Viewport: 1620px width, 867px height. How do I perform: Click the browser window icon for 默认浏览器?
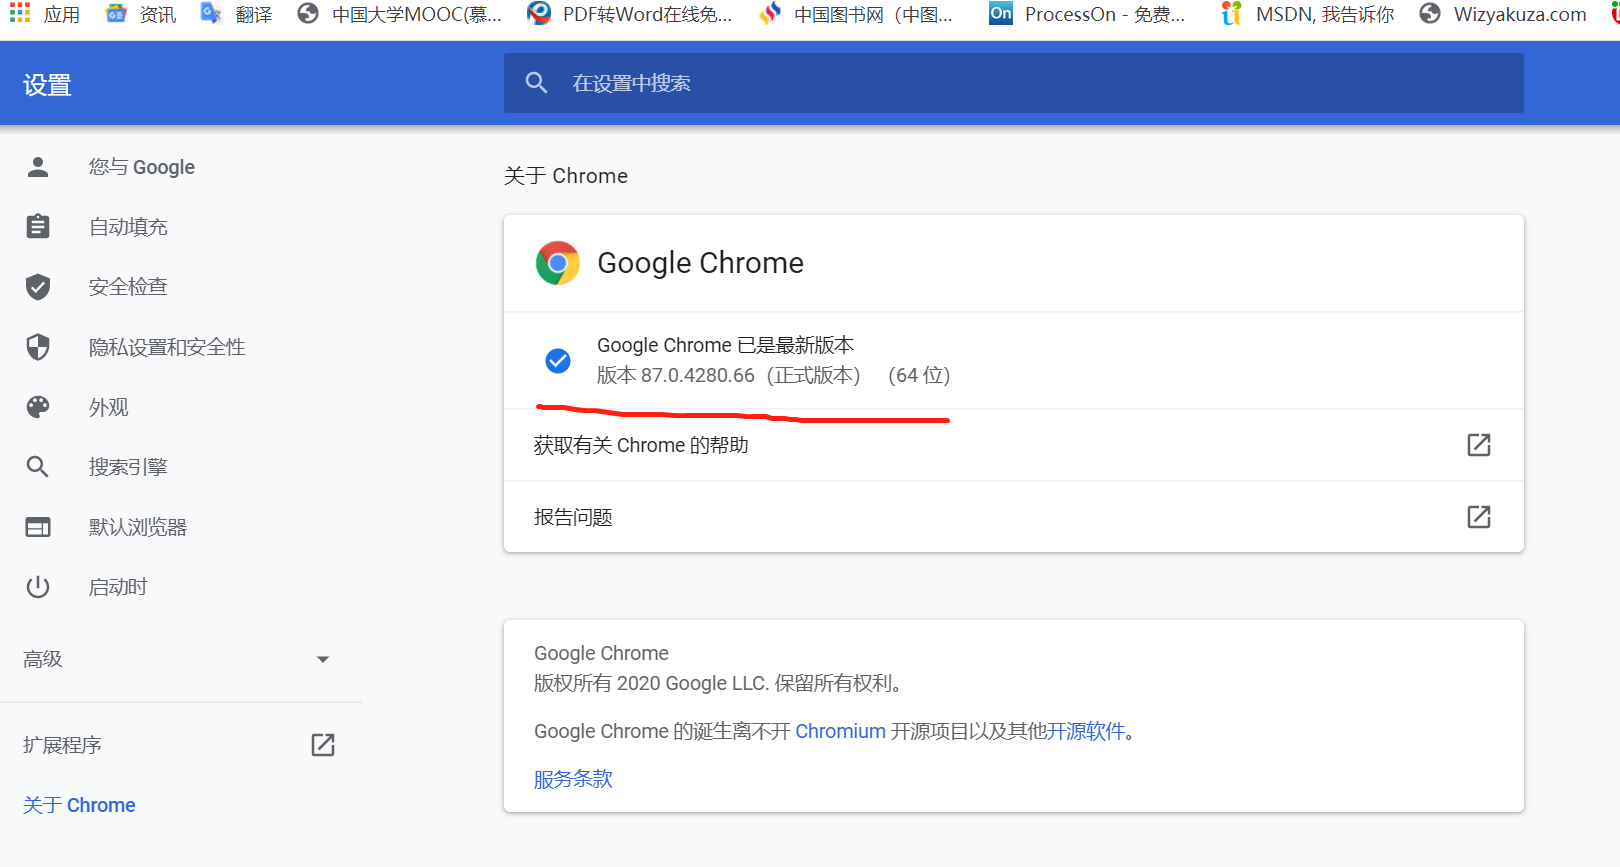click(38, 527)
